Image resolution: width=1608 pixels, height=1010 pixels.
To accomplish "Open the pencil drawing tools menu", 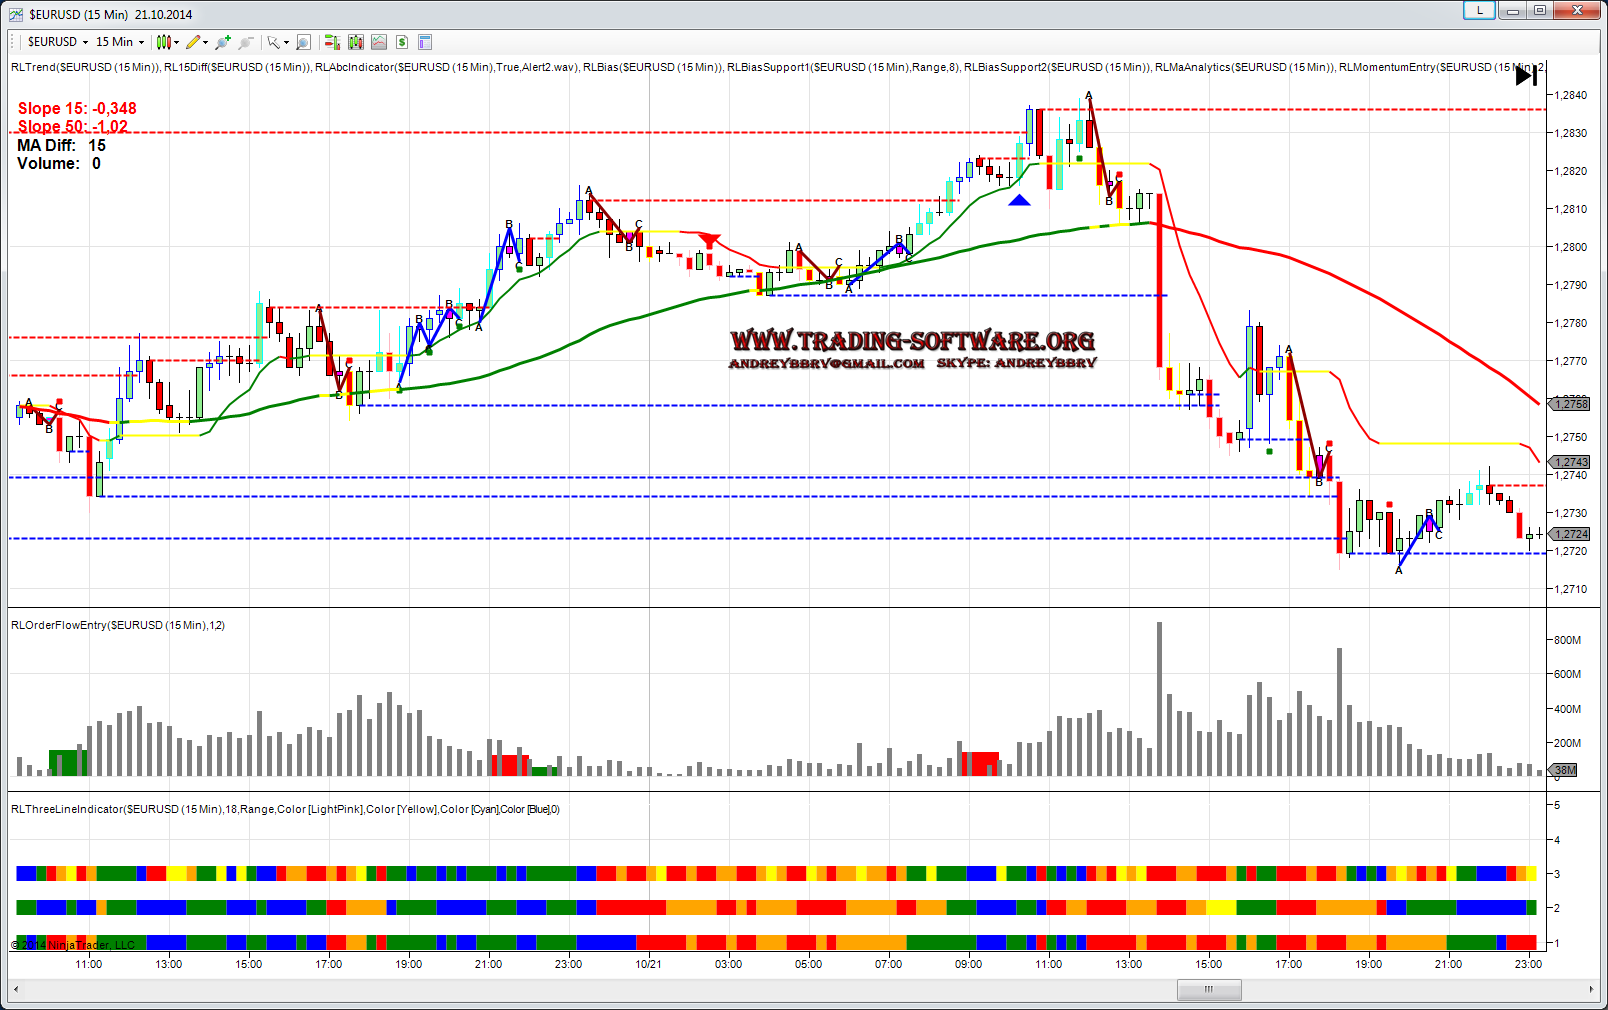I will click(196, 42).
